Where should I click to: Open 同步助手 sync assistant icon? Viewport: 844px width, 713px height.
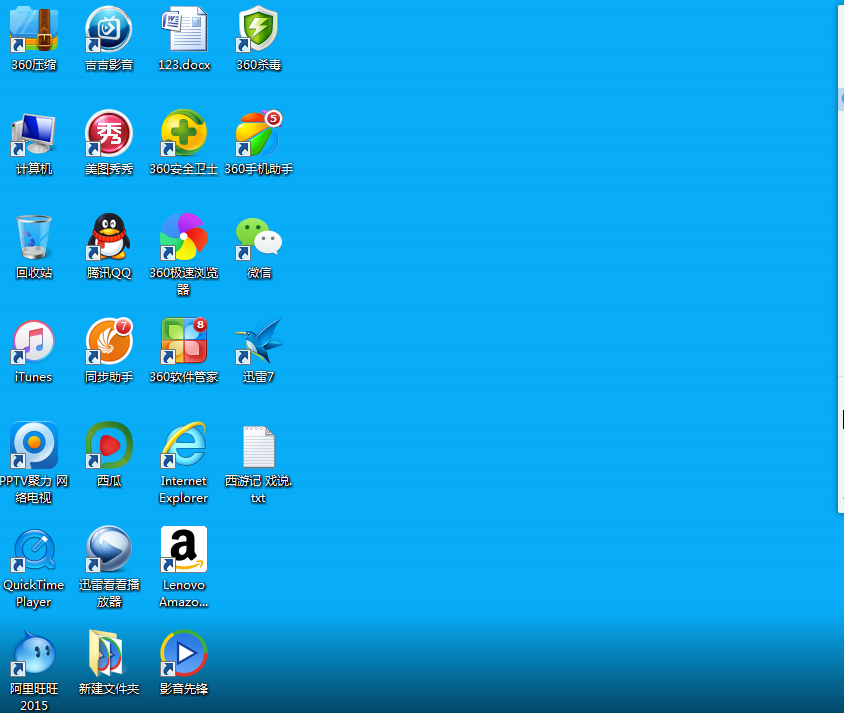point(109,342)
